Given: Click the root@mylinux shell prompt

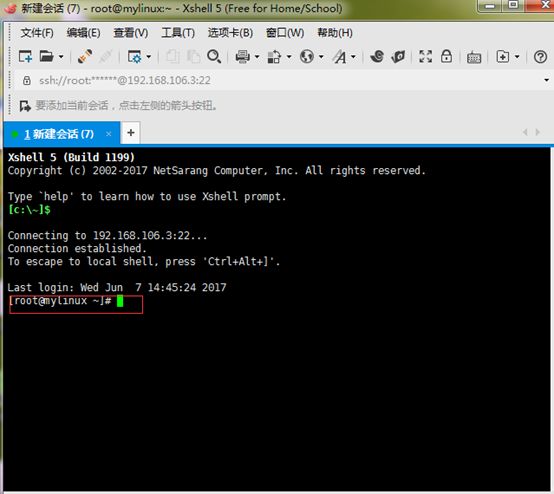Looking at the screenshot, I should [x=60, y=301].
